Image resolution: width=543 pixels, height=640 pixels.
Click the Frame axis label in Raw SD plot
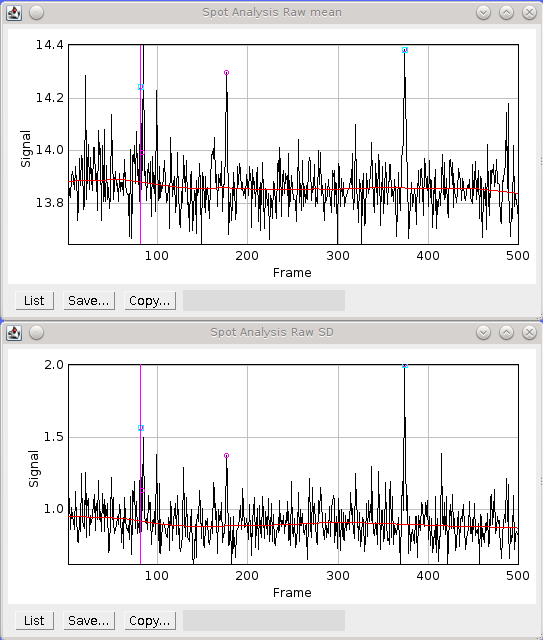coord(292,593)
